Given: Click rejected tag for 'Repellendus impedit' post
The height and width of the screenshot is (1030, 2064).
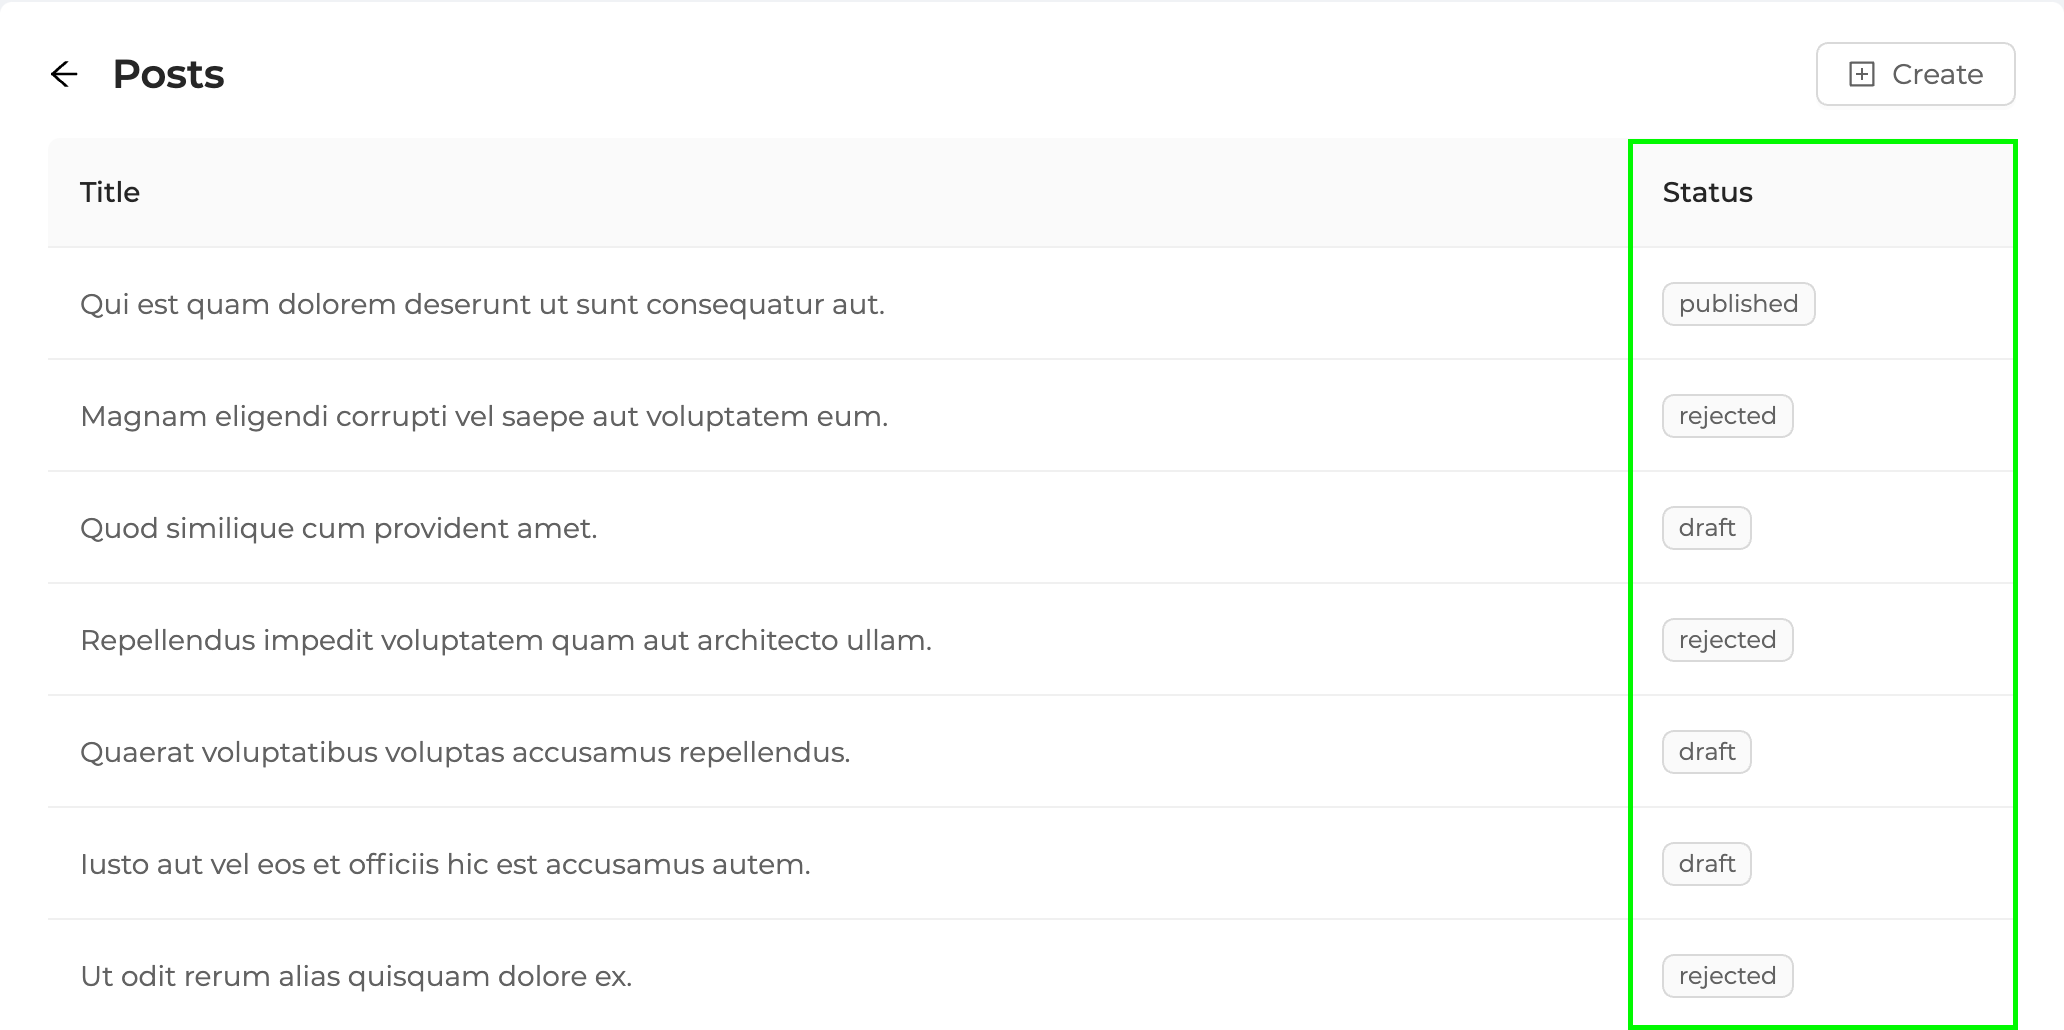Looking at the screenshot, I should click(1727, 640).
